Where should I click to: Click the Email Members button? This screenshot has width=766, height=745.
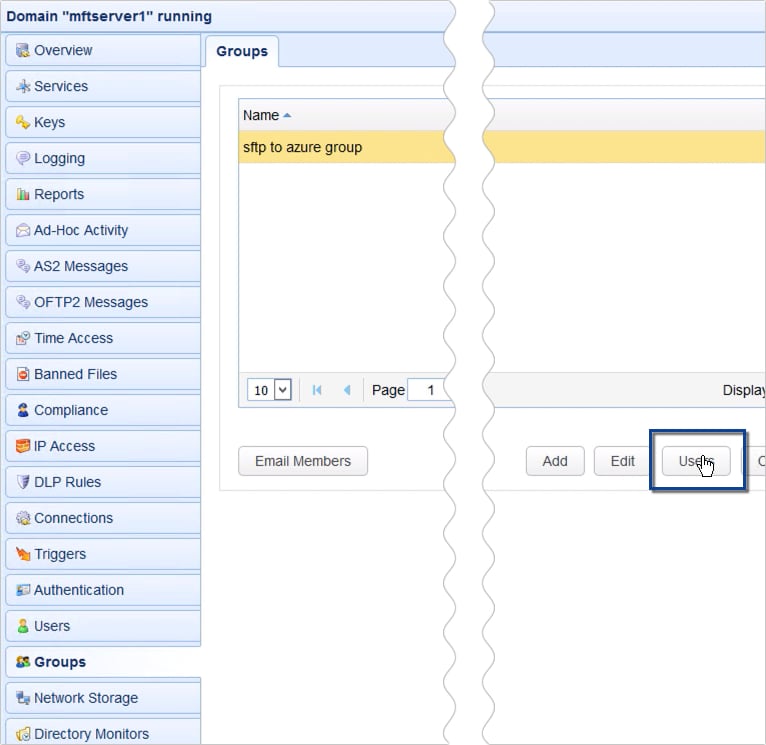(303, 461)
